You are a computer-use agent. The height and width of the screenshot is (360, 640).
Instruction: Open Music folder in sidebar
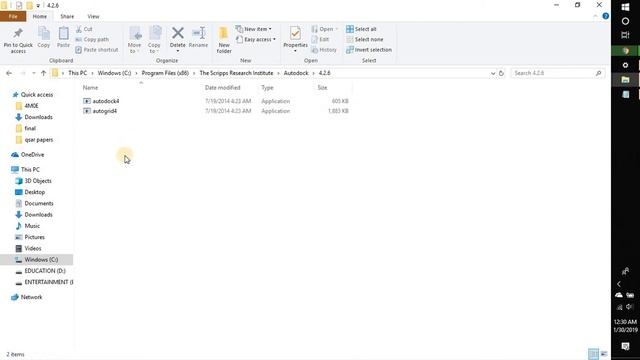coord(32,226)
